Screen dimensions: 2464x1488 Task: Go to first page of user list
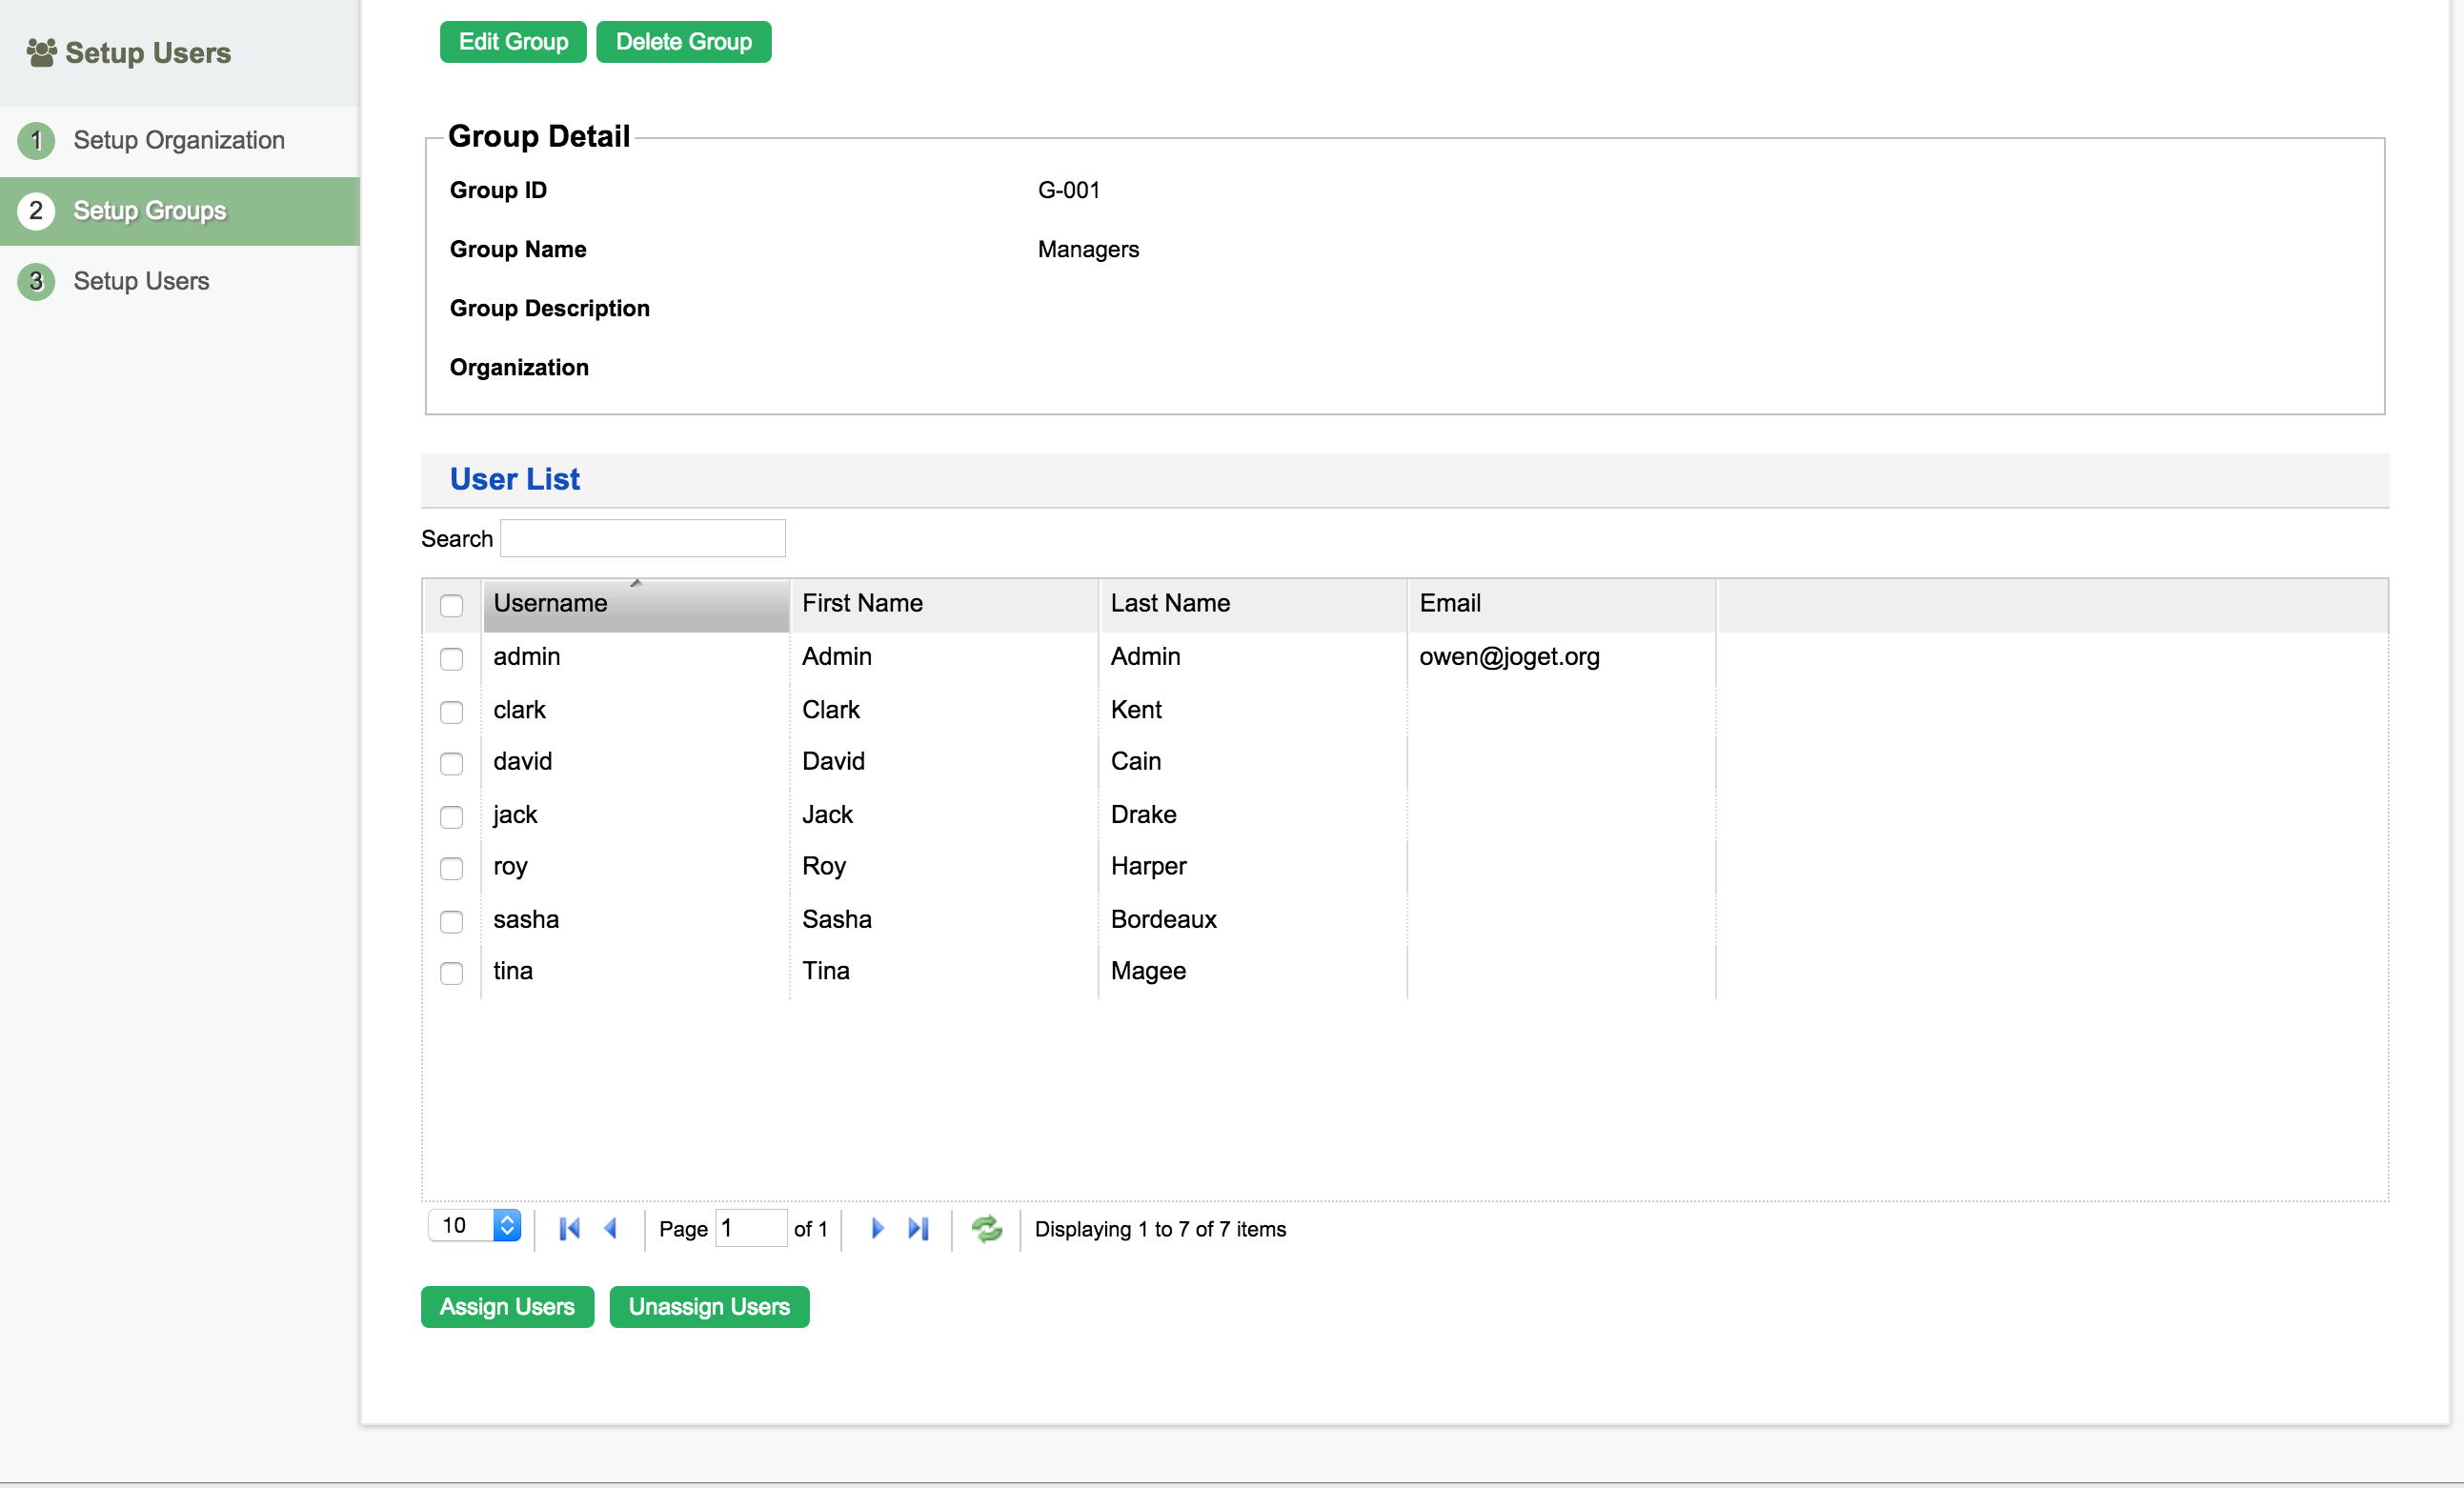click(x=569, y=1228)
